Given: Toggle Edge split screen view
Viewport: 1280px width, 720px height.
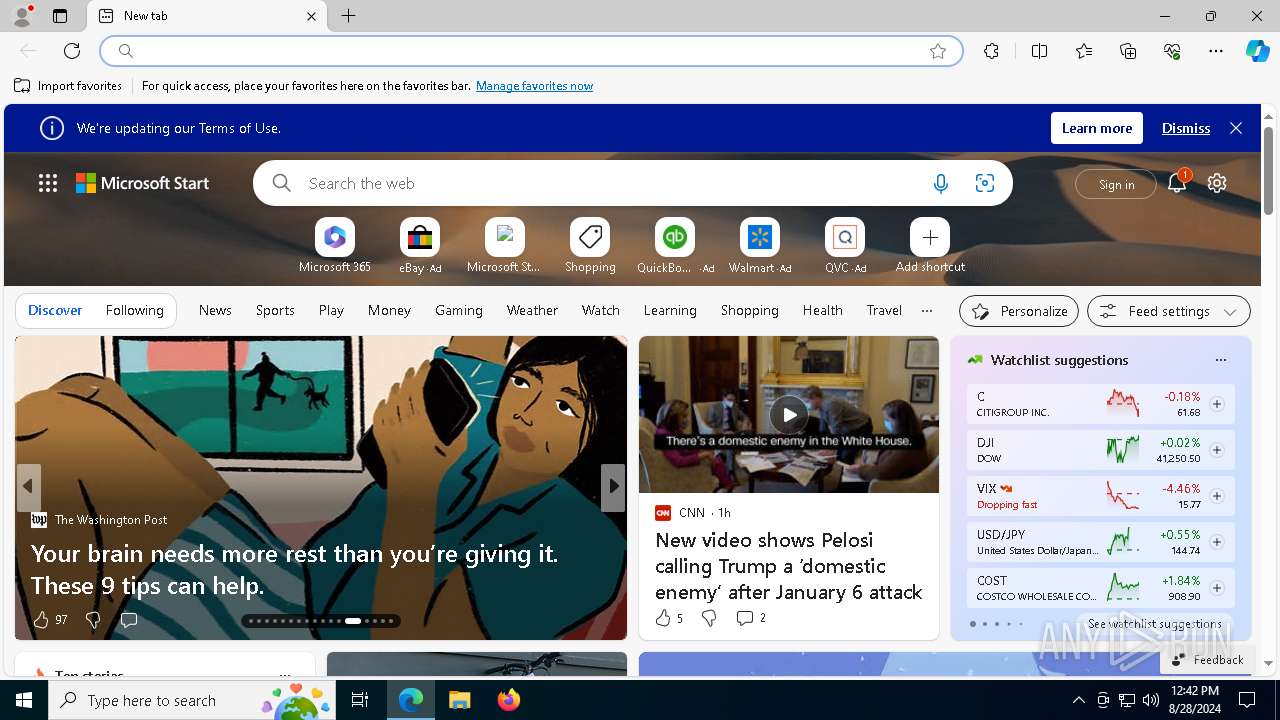Looking at the screenshot, I should click(1039, 51).
